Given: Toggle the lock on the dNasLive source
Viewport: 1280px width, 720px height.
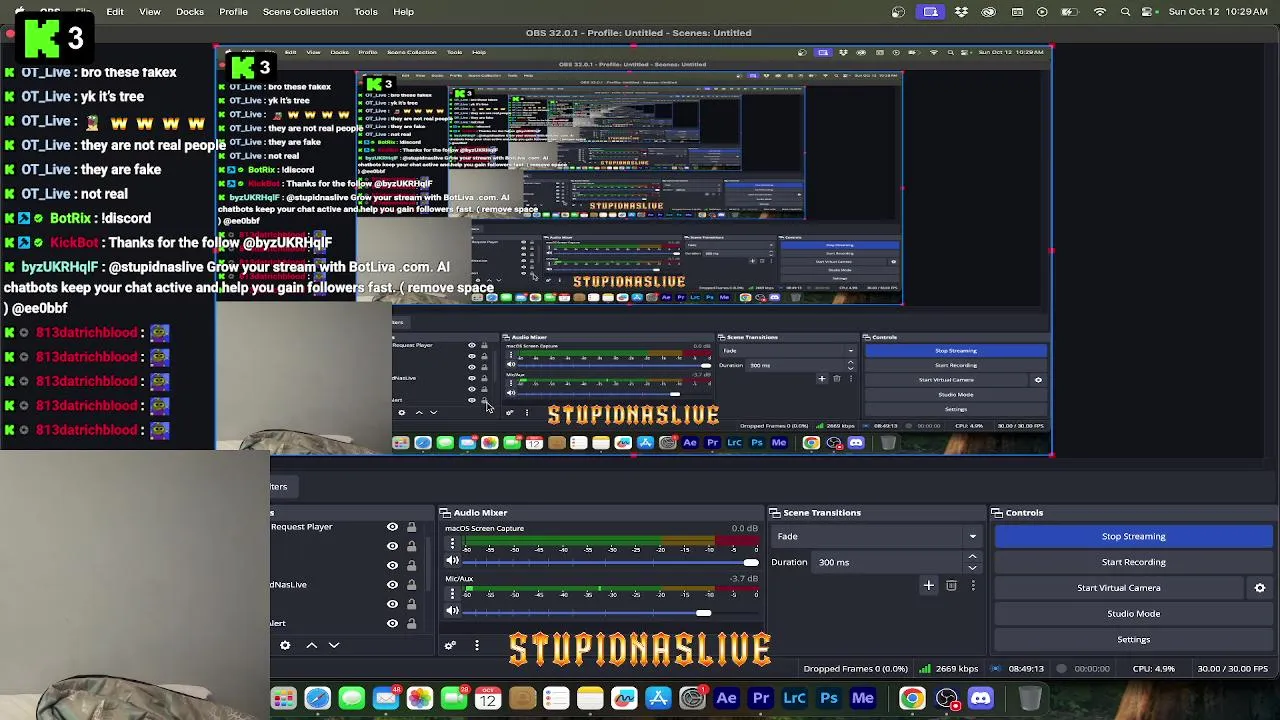Looking at the screenshot, I should (411, 585).
